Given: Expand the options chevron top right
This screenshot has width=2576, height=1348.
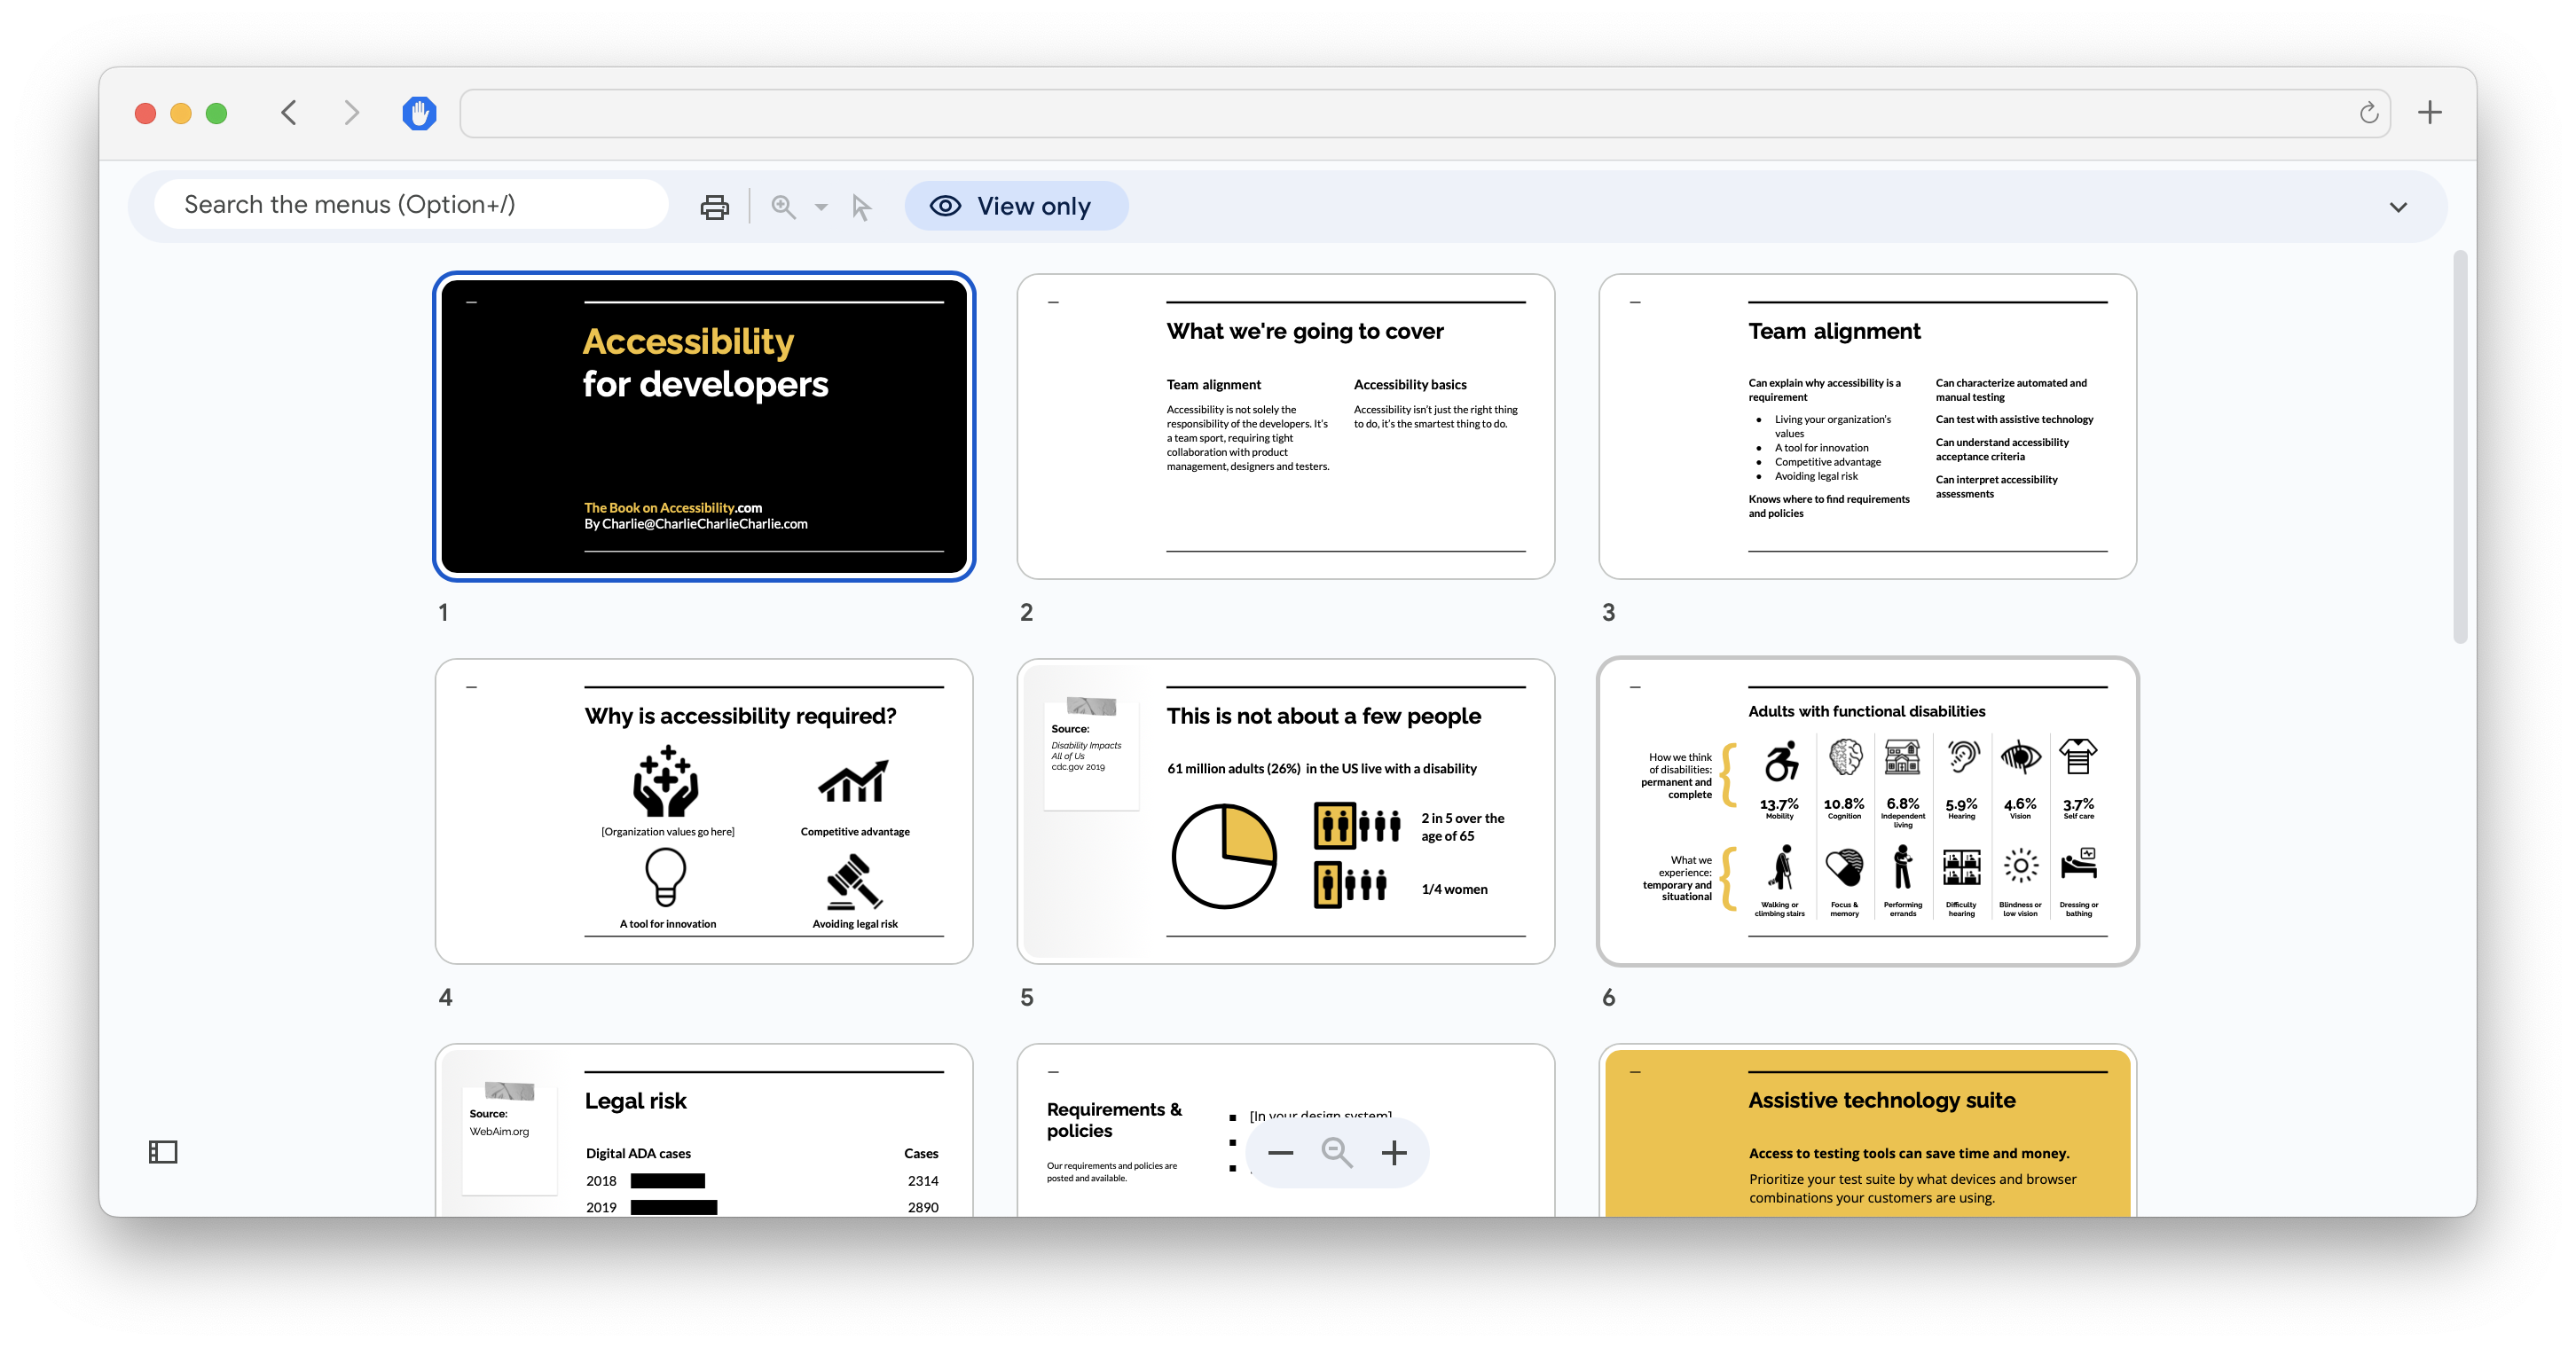Looking at the screenshot, I should click(x=2399, y=207).
